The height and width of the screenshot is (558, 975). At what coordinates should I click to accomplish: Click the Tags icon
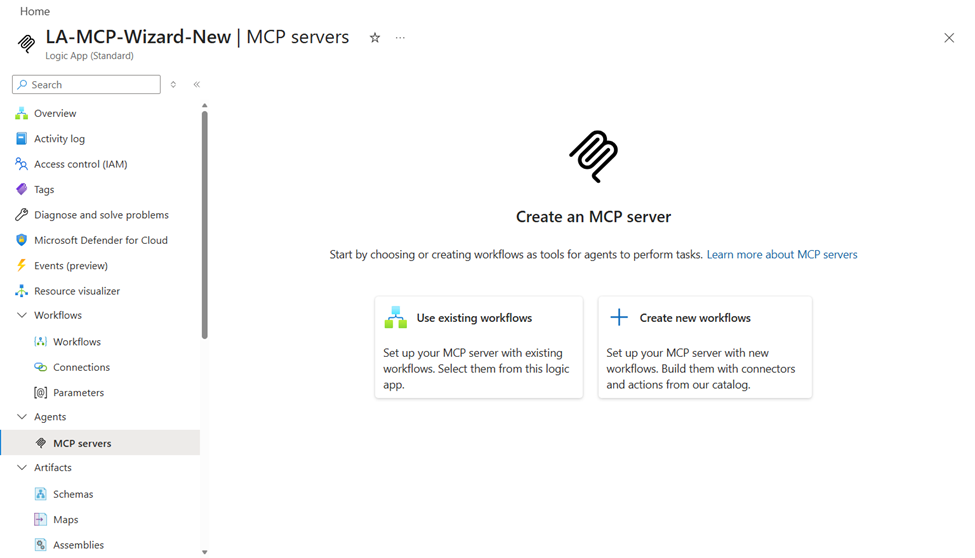click(x=22, y=189)
